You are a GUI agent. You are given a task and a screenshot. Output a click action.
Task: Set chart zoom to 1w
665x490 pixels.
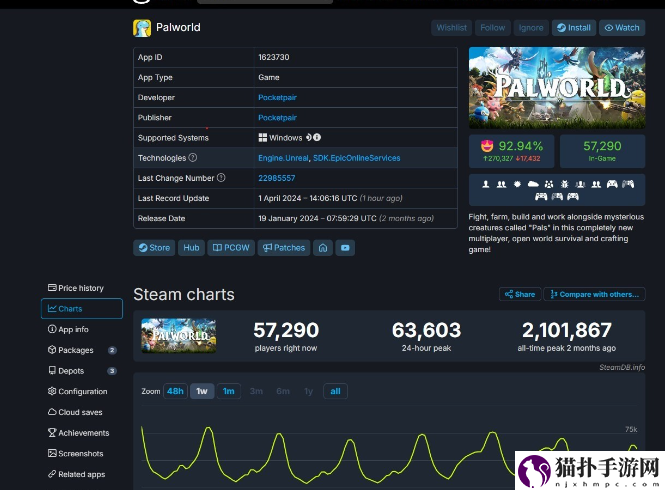(202, 391)
